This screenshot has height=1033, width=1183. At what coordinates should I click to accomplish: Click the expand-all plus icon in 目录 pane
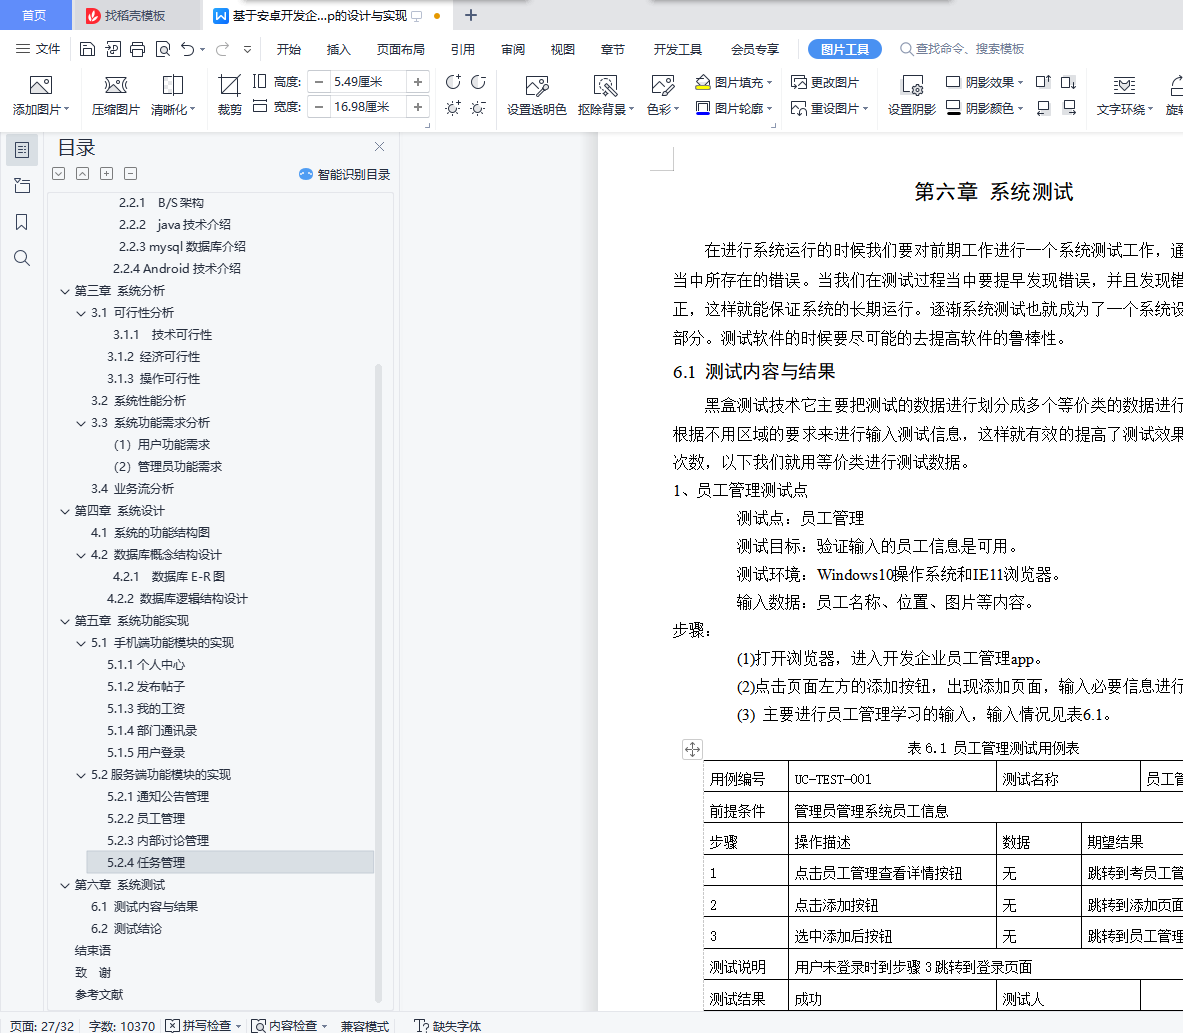106,174
